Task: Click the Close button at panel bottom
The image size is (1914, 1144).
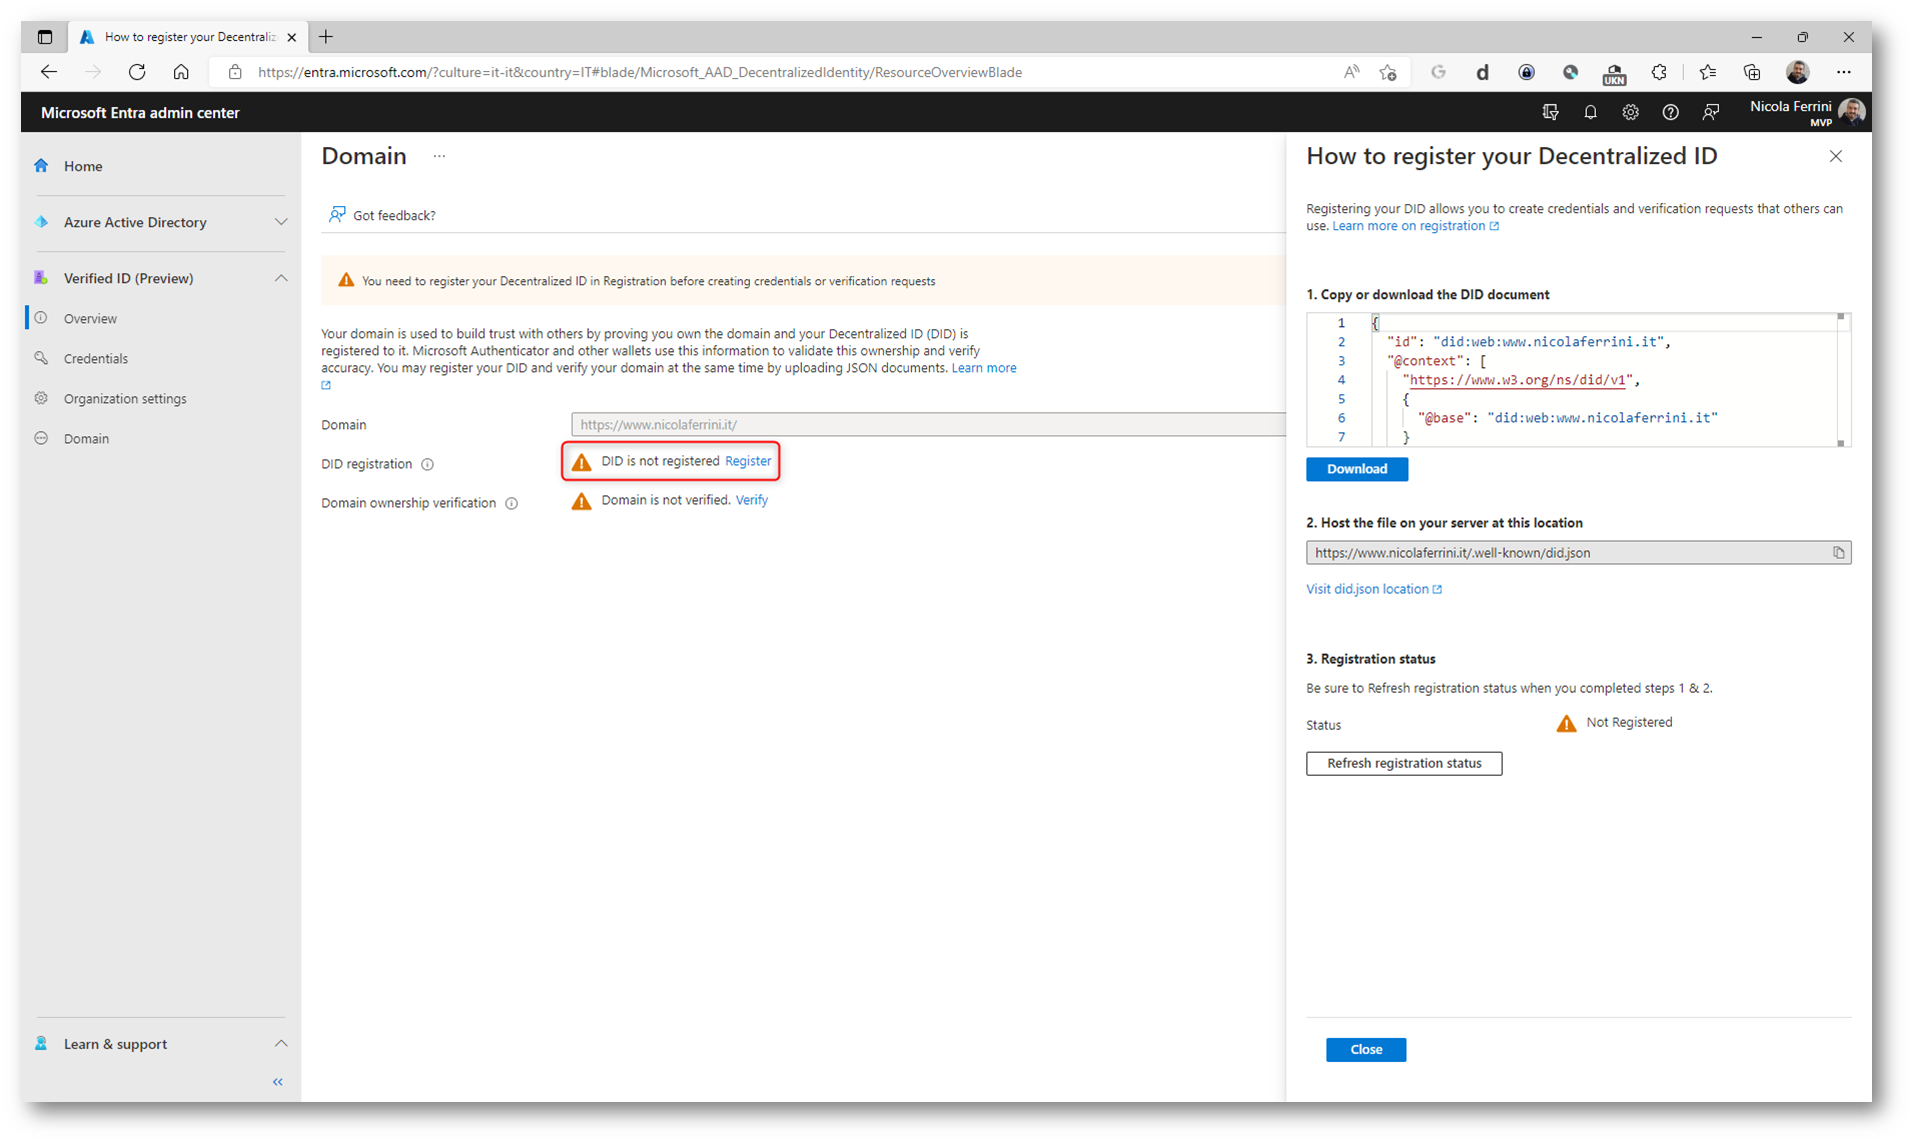Action: 1365,1049
